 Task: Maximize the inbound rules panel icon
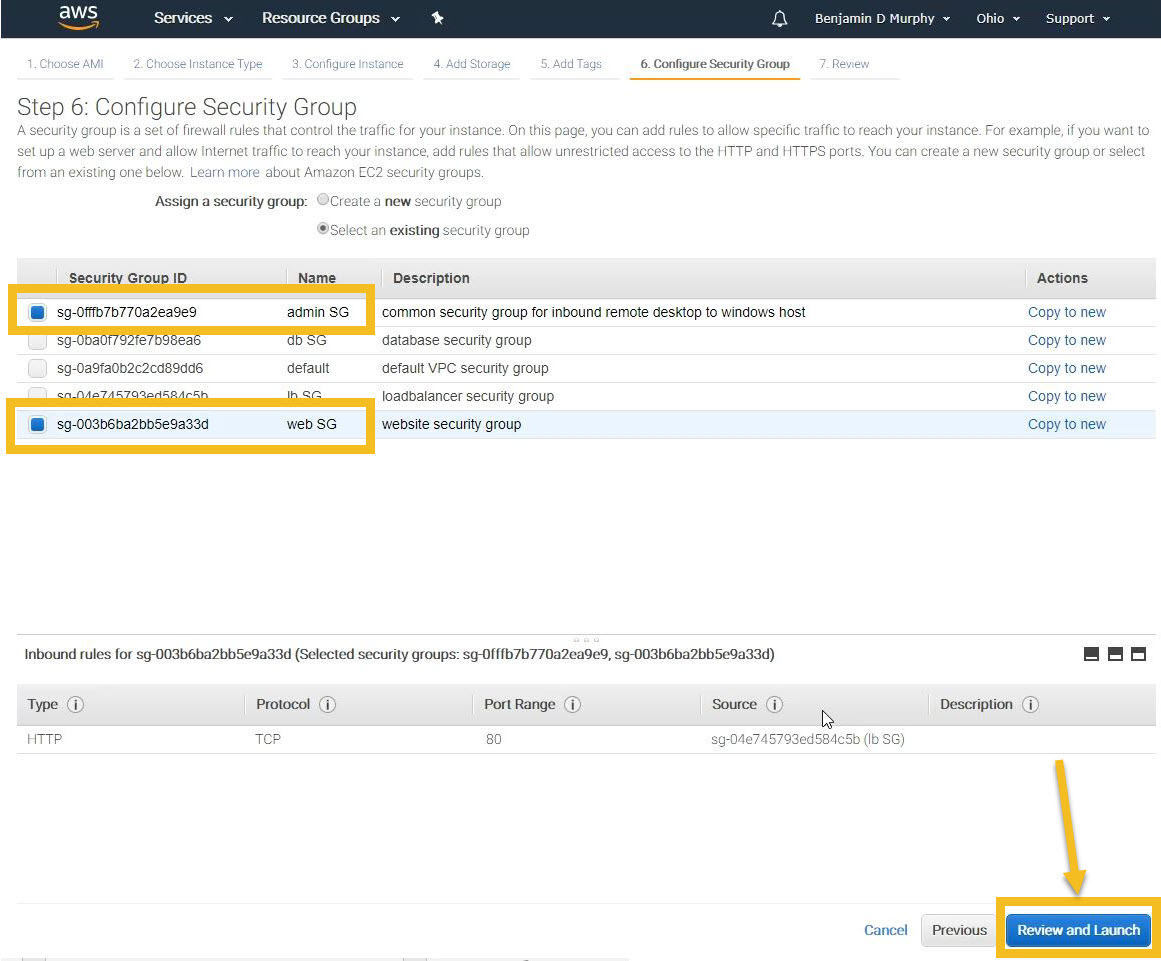[x=1139, y=654]
